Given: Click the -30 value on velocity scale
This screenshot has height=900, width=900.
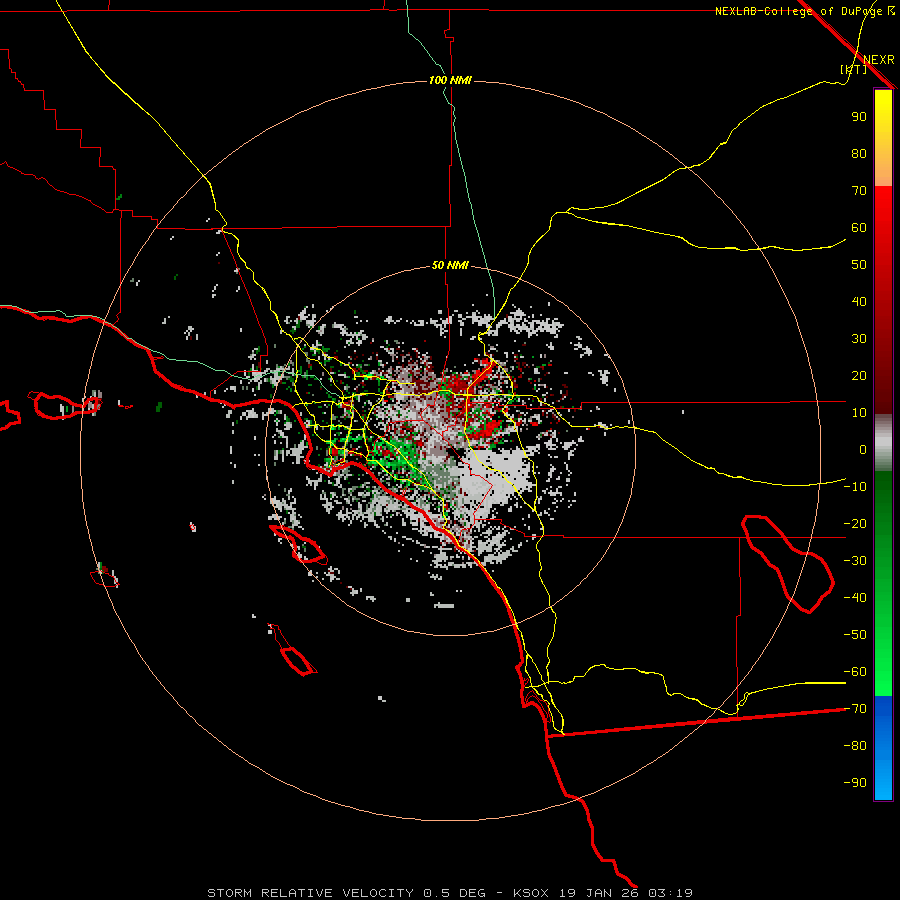Looking at the screenshot, I should 855,561.
